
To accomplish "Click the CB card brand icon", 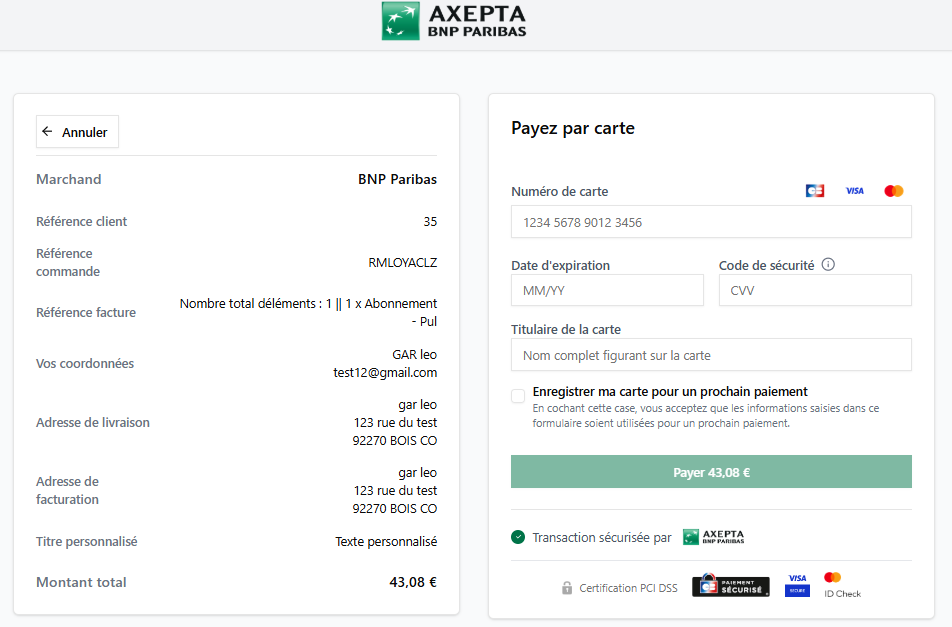I will coord(815,191).
